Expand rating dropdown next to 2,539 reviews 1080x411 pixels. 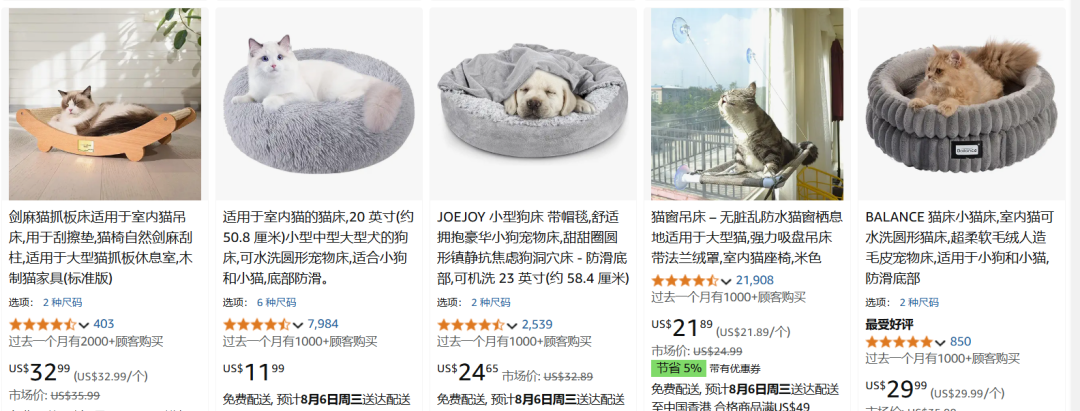point(512,325)
